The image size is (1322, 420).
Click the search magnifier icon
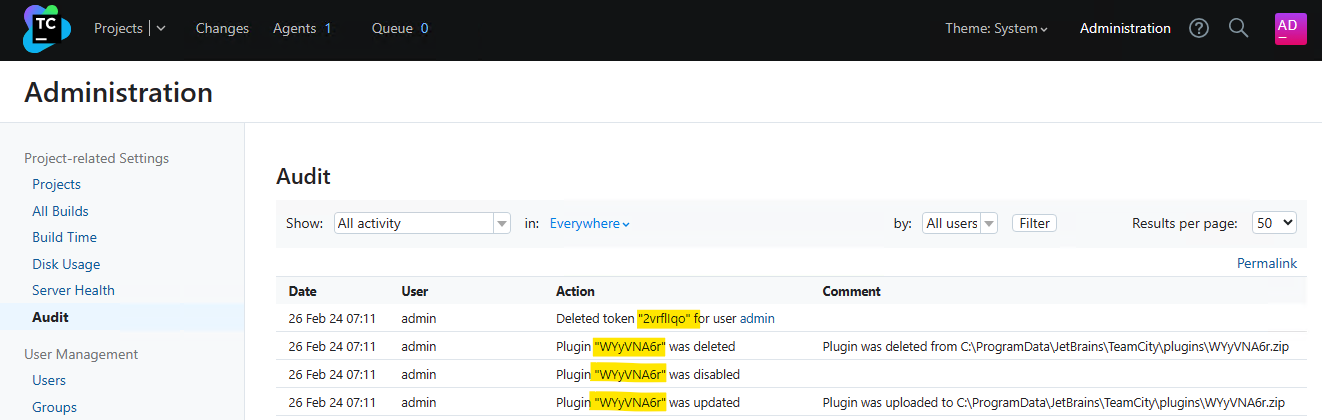click(x=1238, y=29)
